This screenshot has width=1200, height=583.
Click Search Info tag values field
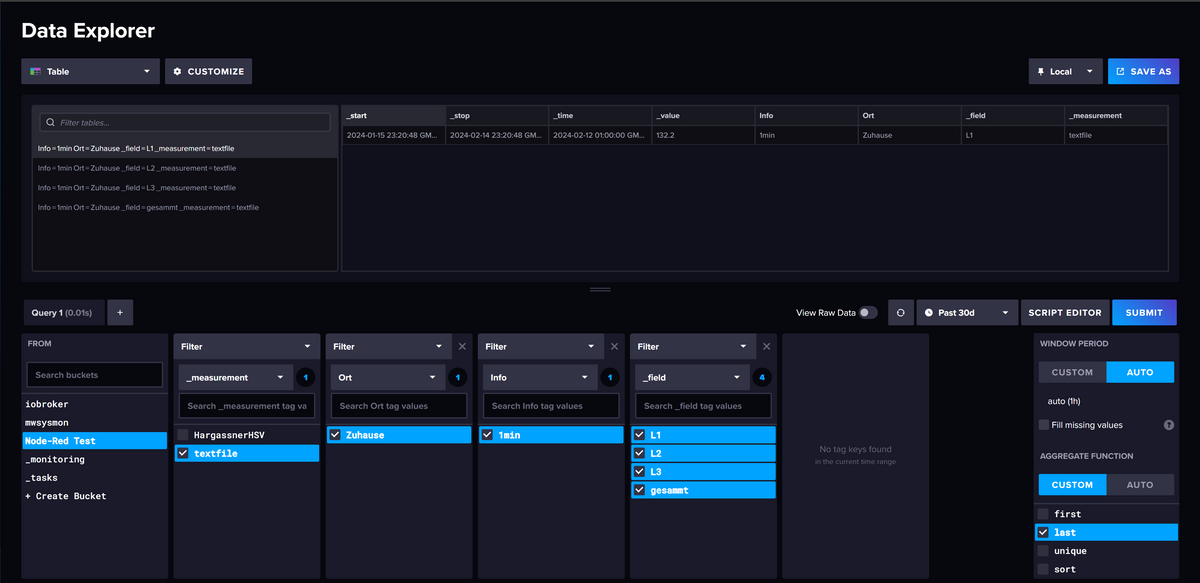[550, 406]
